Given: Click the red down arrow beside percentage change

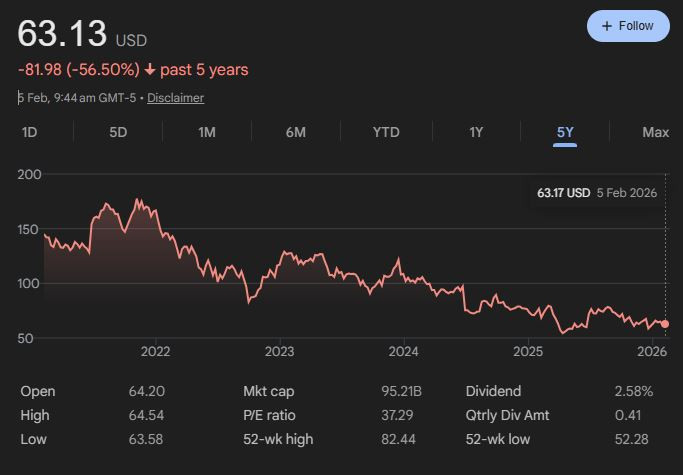Looking at the screenshot, I should point(149,70).
